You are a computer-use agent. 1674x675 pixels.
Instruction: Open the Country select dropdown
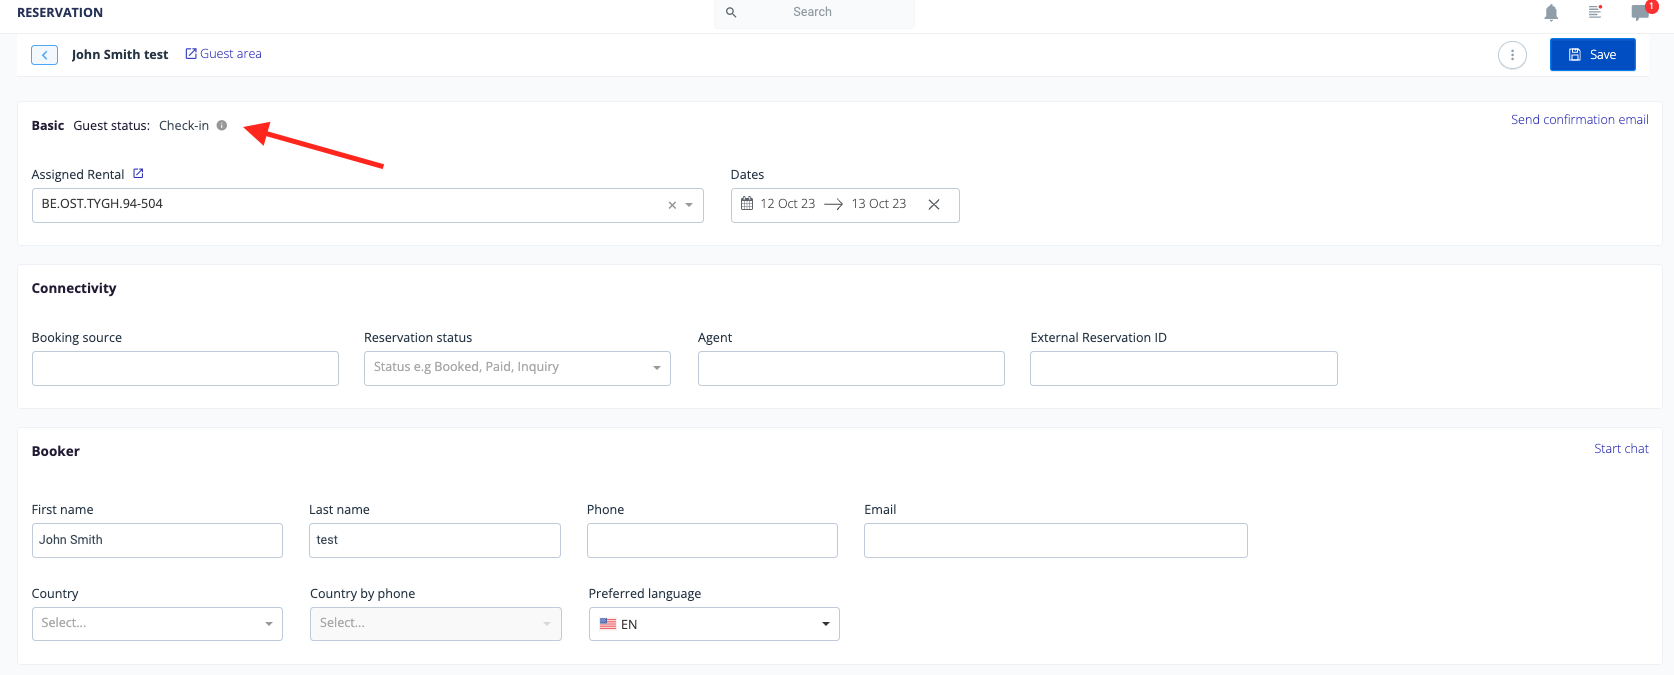268,624
